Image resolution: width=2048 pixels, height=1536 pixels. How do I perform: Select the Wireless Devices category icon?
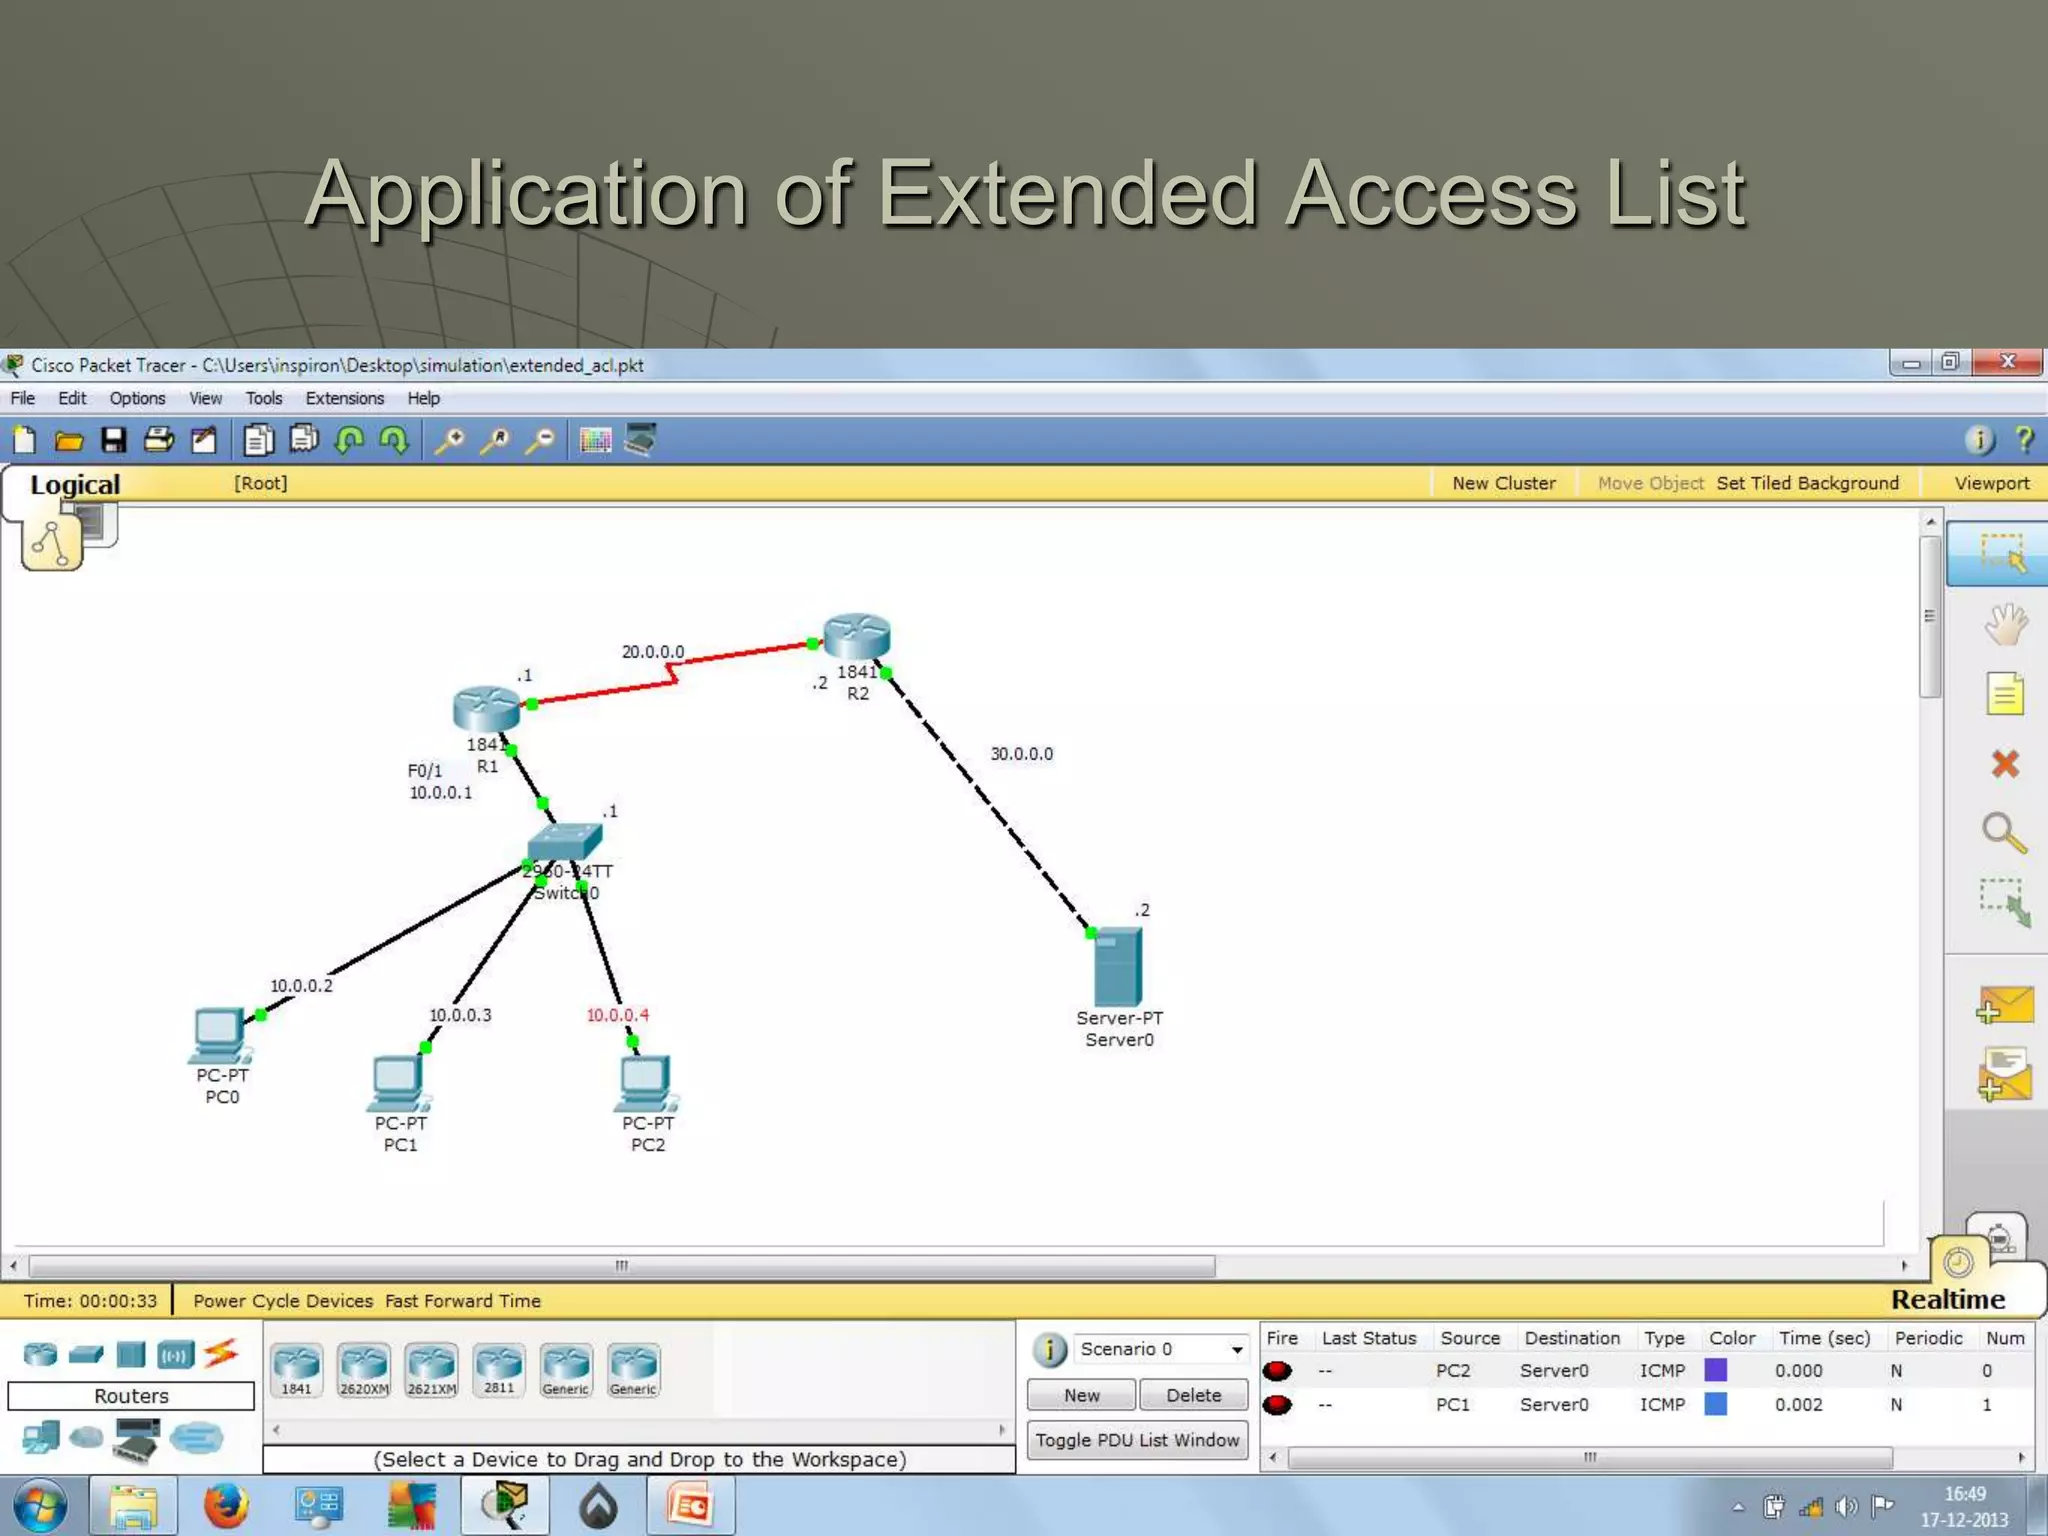(x=175, y=1356)
